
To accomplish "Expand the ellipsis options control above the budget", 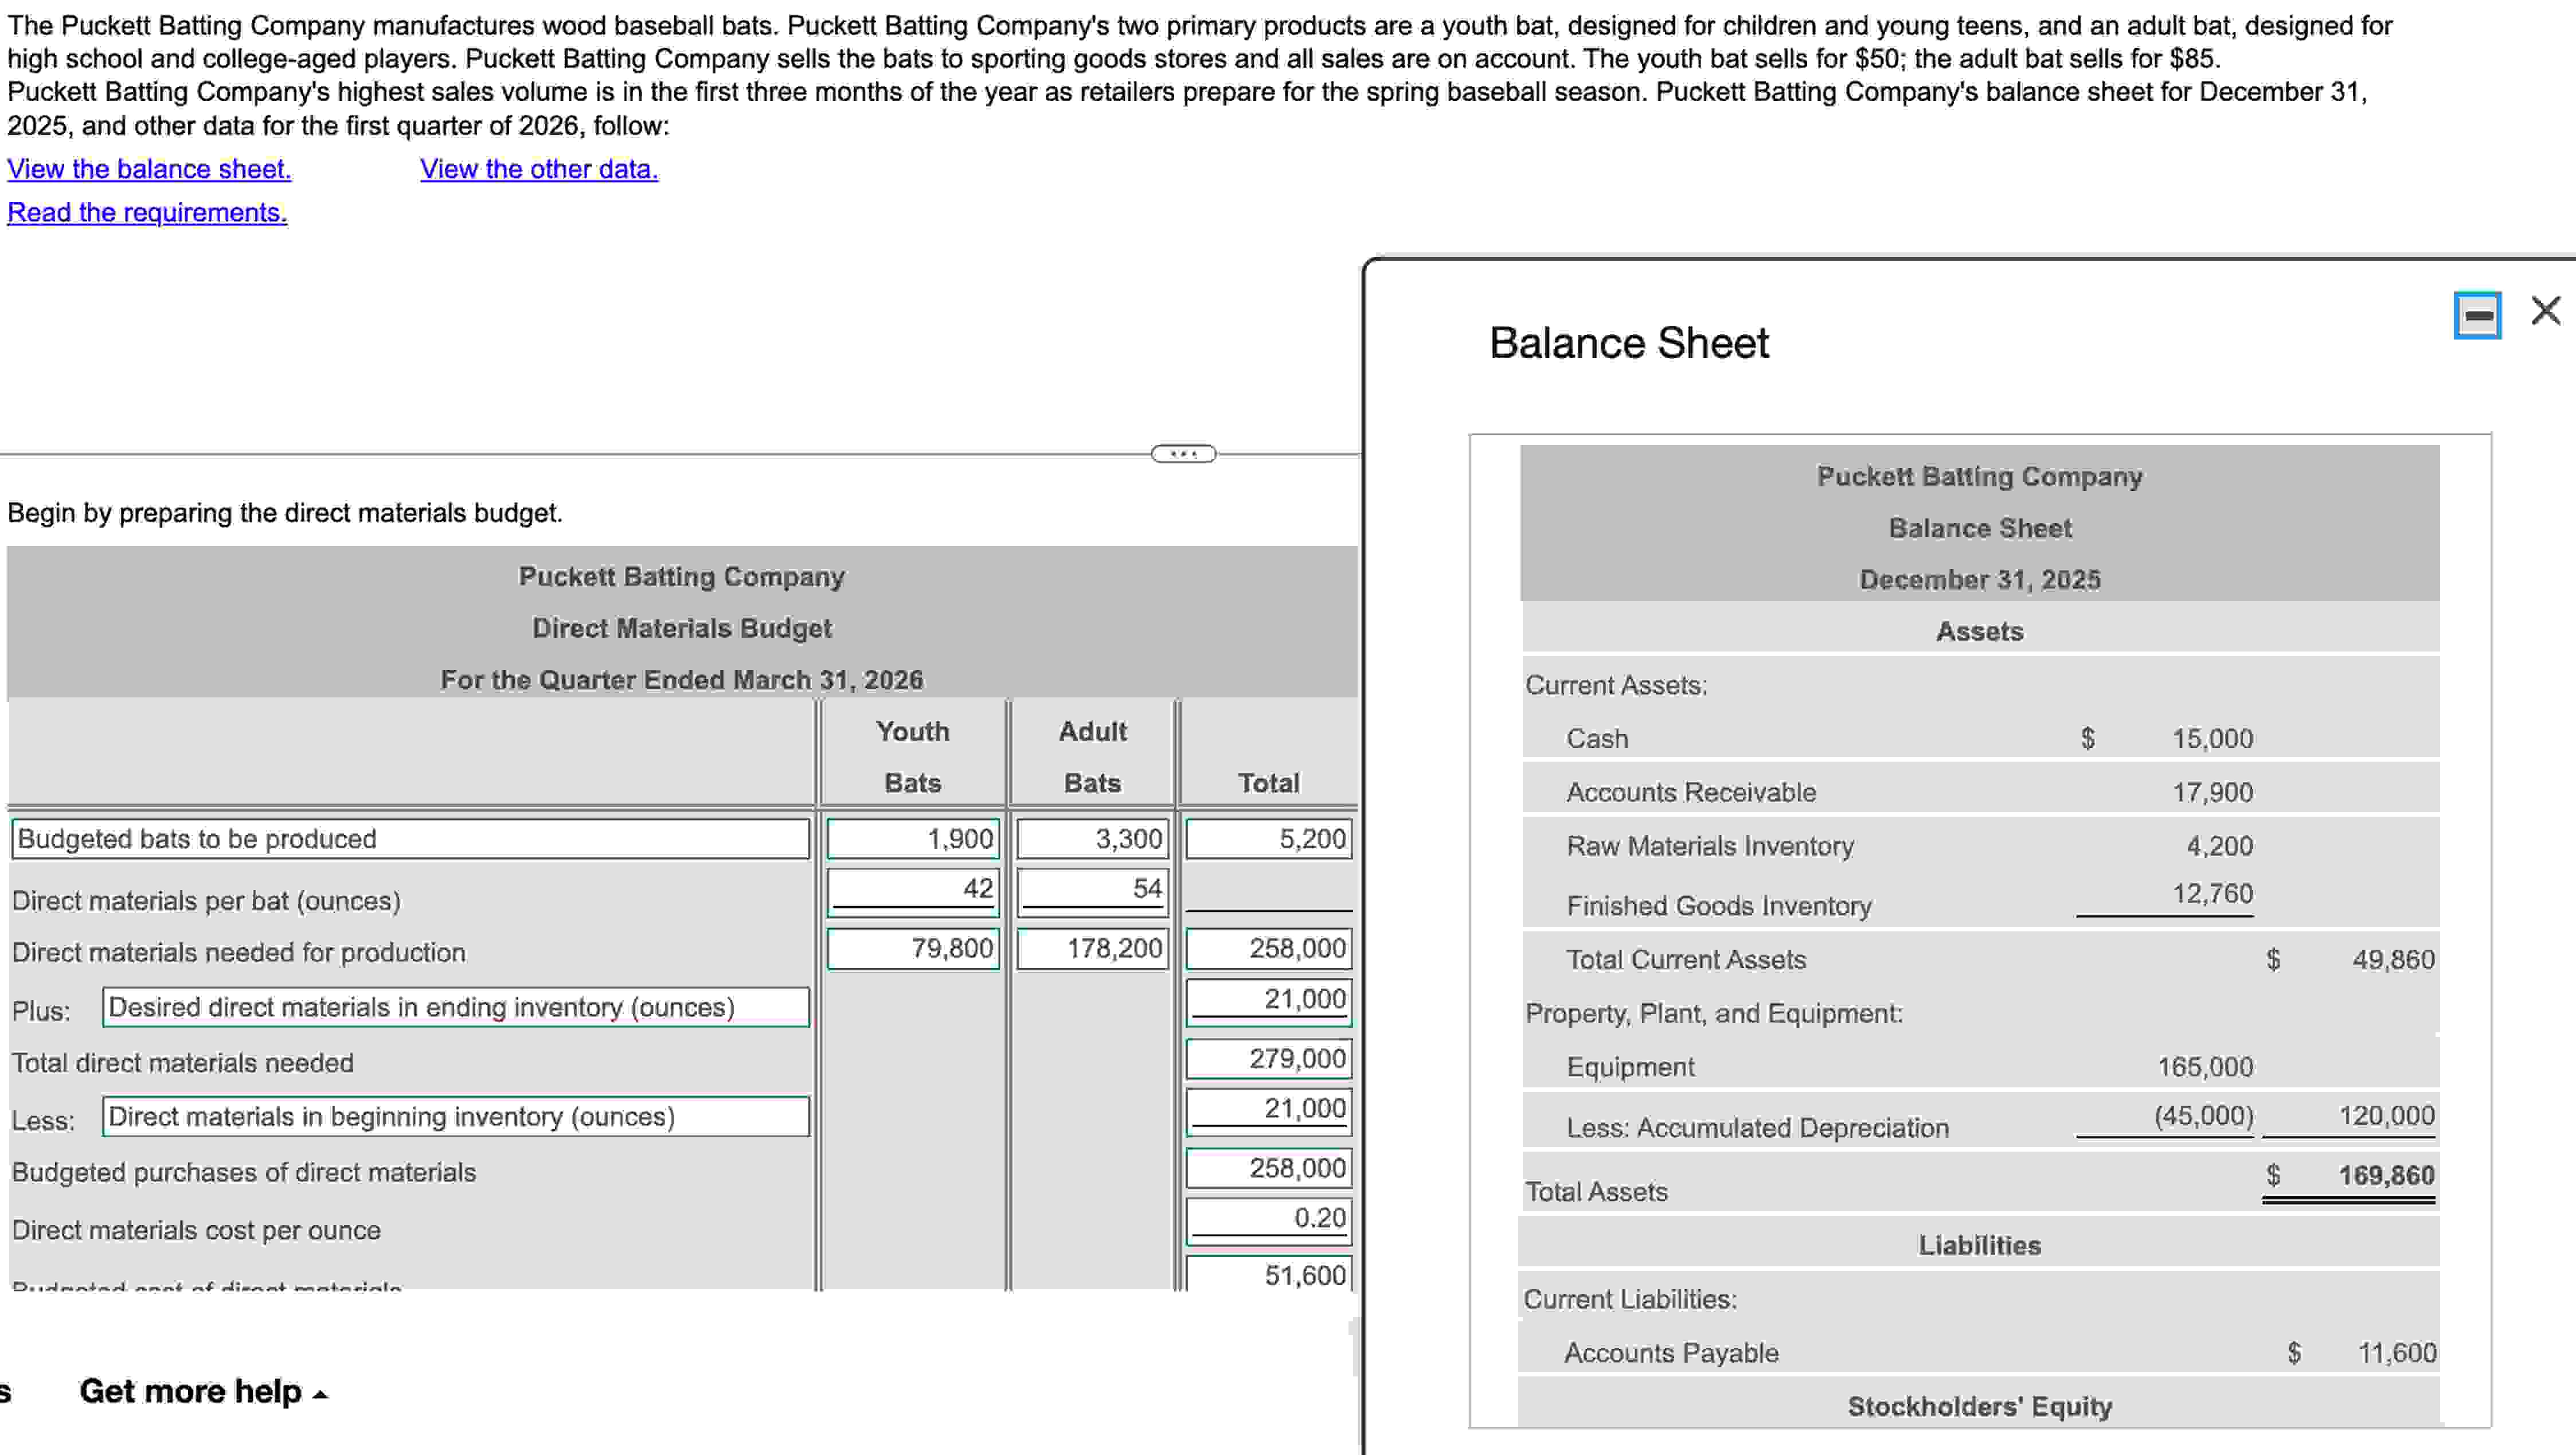I will tap(1184, 454).
